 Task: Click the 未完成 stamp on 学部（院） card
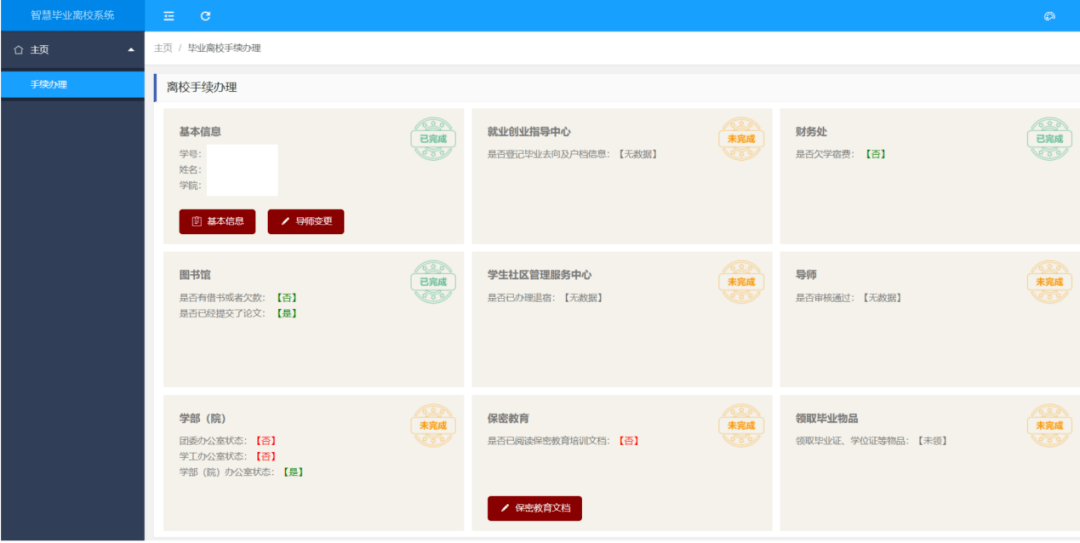pyautogui.click(x=433, y=425)
